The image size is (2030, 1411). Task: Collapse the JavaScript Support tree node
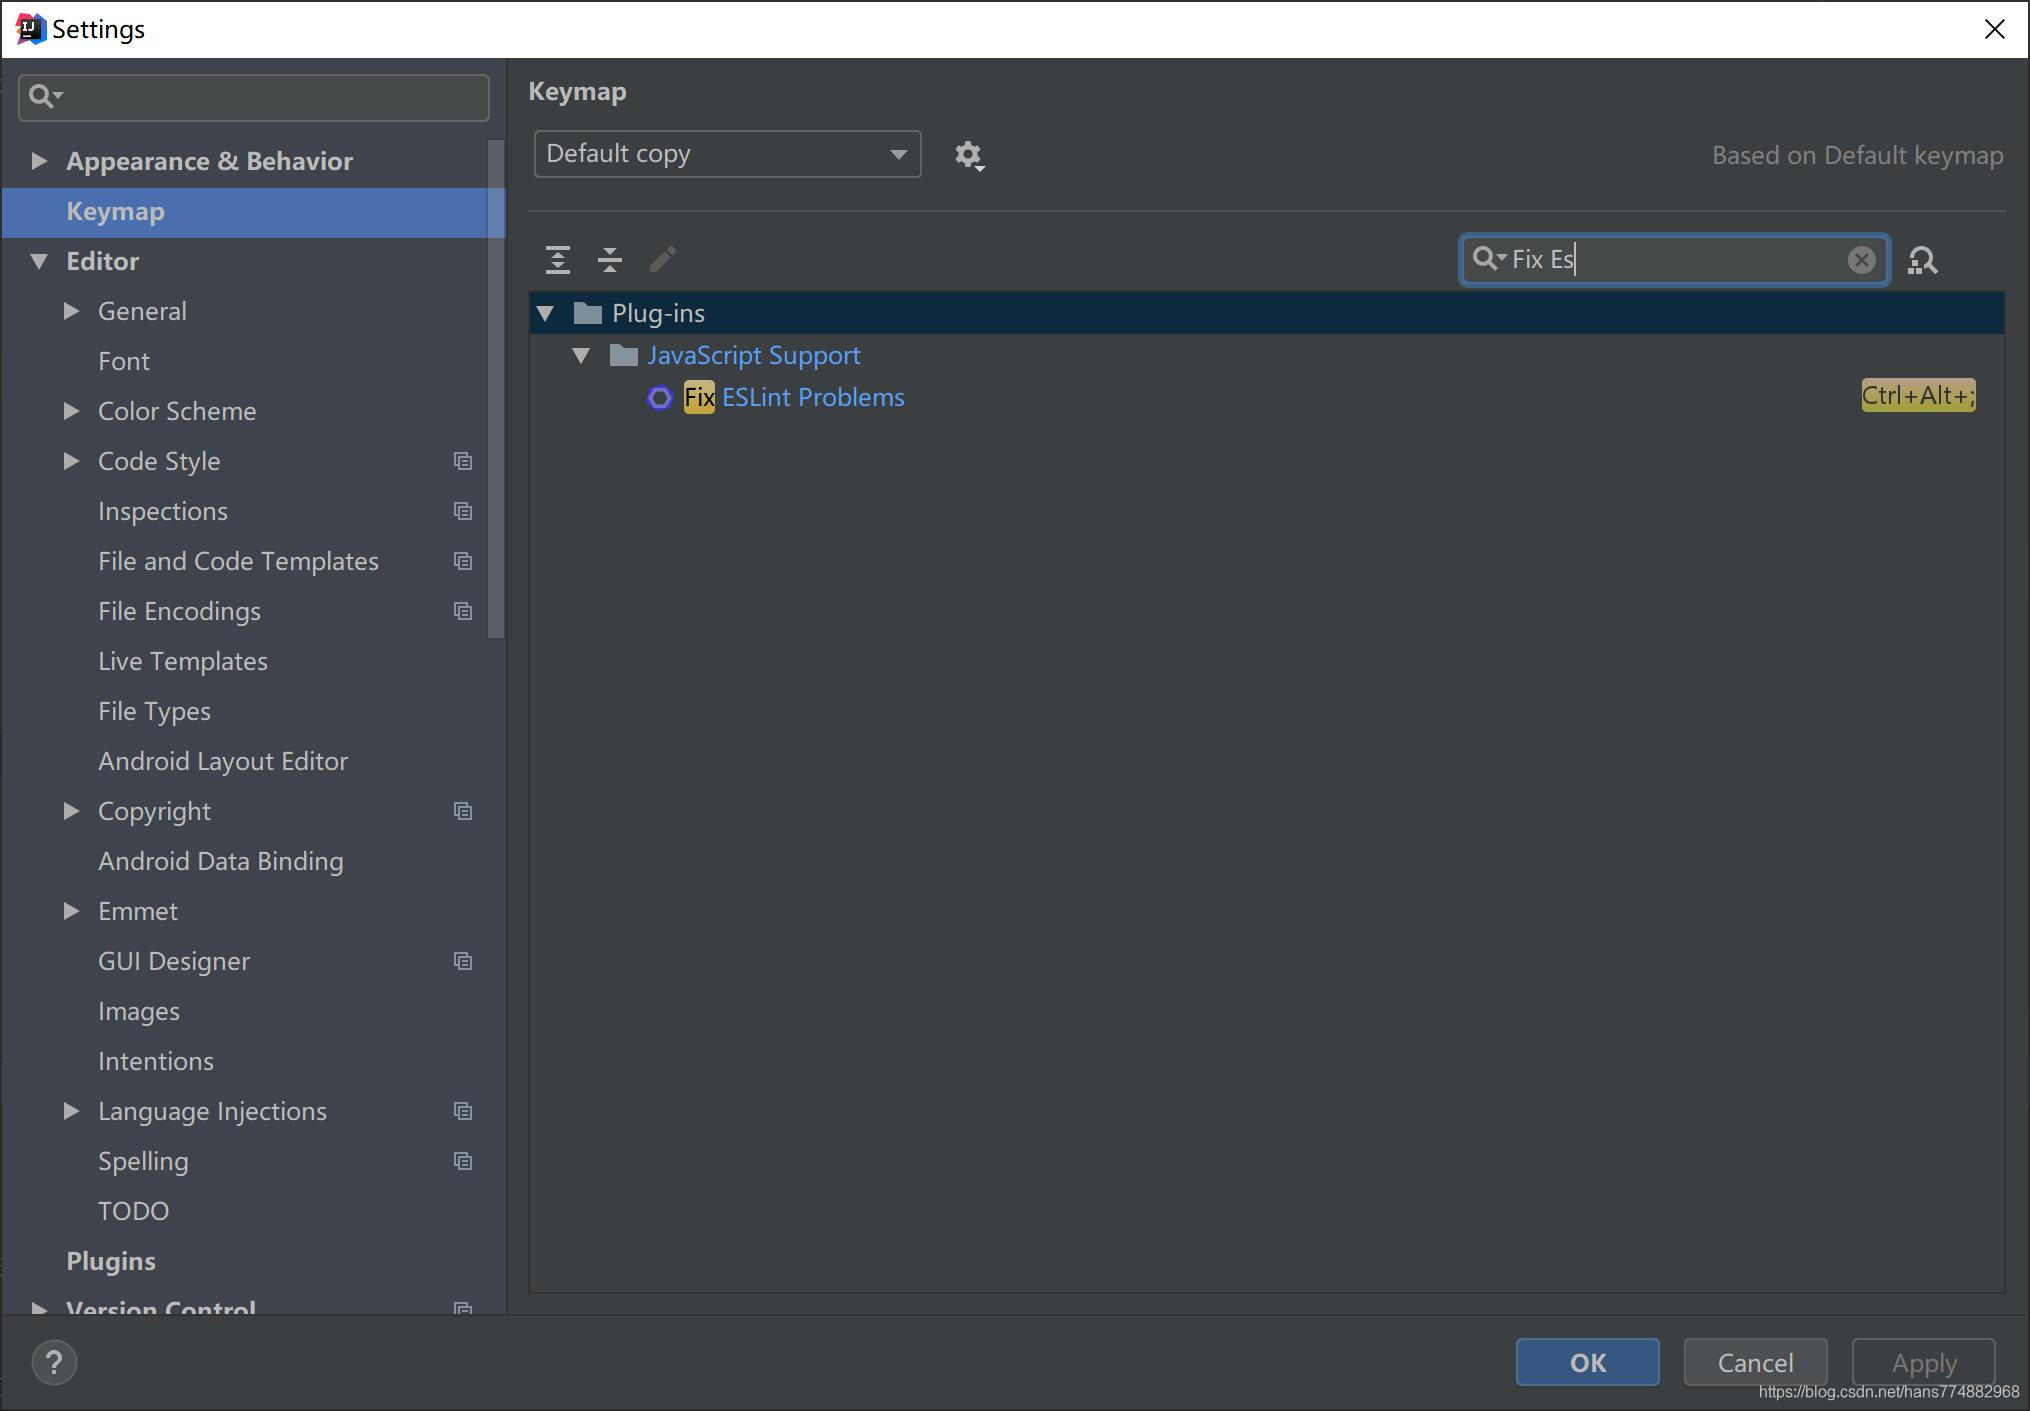(x=581, y=356)
